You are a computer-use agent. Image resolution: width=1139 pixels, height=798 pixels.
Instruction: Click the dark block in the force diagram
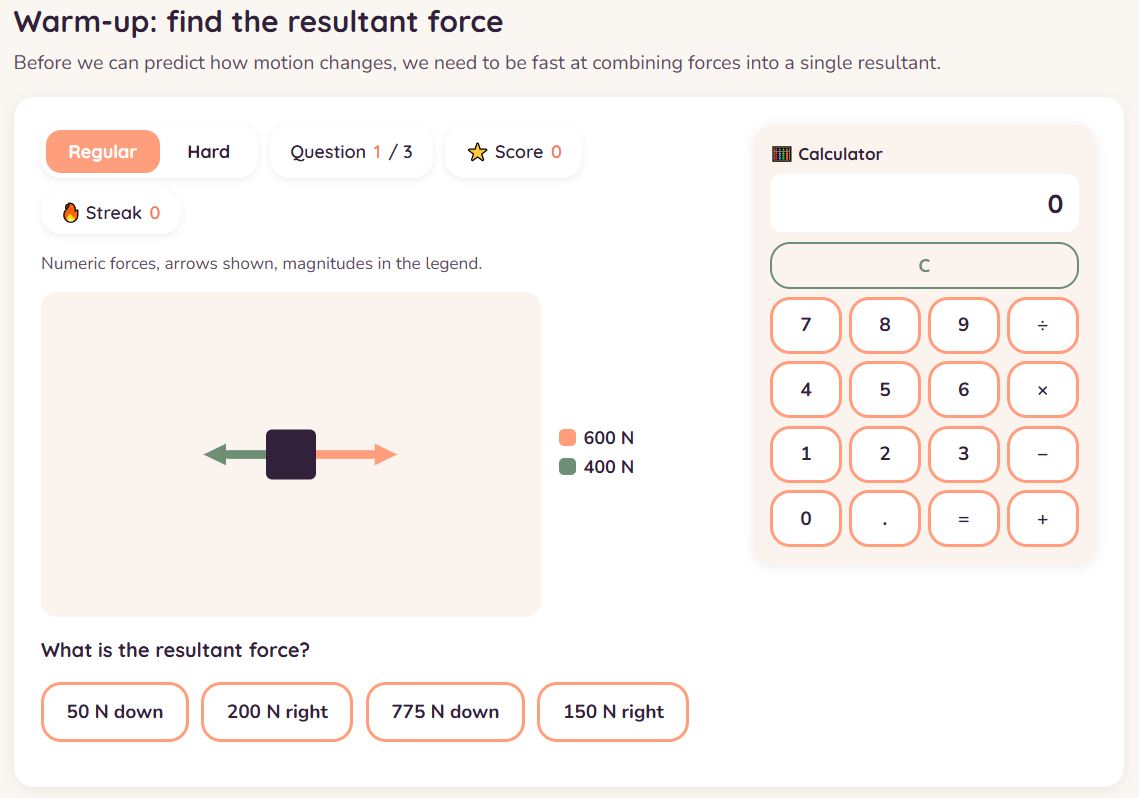tap(291, 455)
